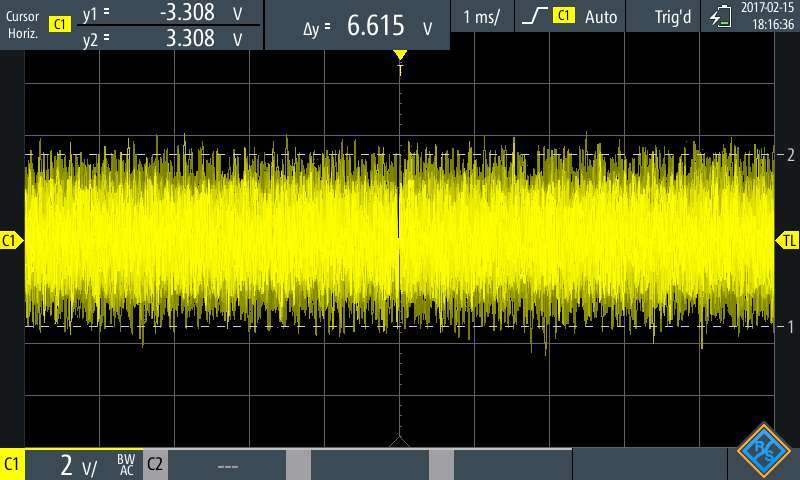Image resolution: width=800 pixels, height=480 pixels.
Task: Click the yellow trigger position marker at top
Action: (400, 55)
